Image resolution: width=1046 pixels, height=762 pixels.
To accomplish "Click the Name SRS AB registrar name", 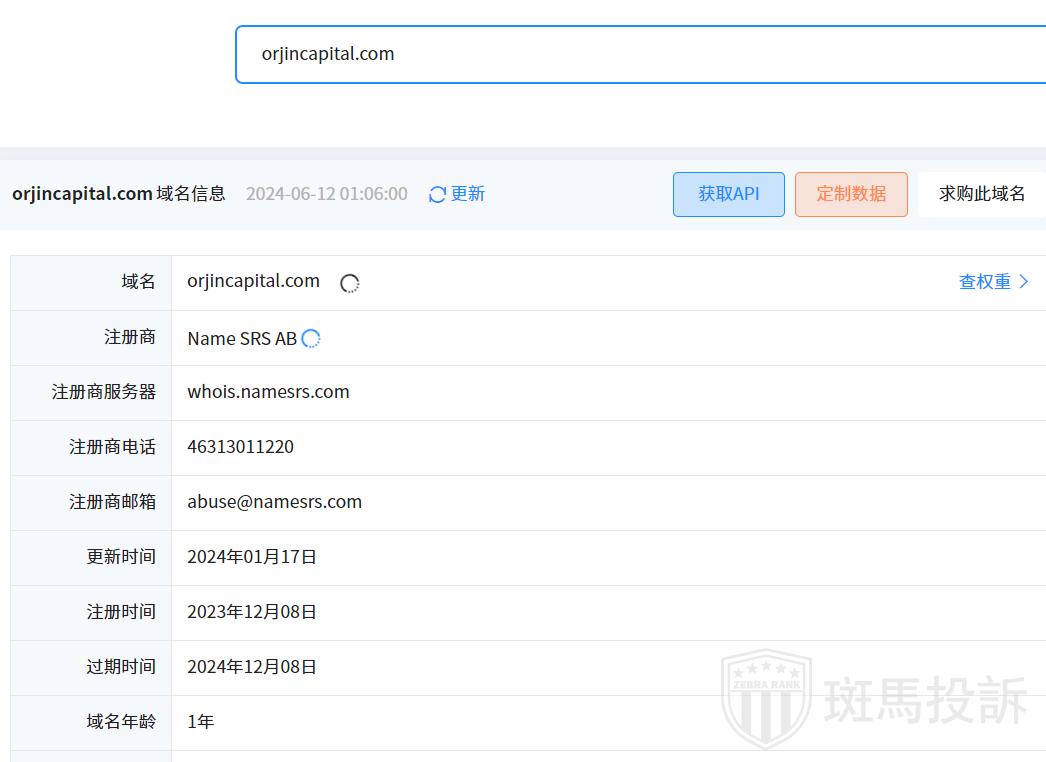I will (x=242, y=339).
